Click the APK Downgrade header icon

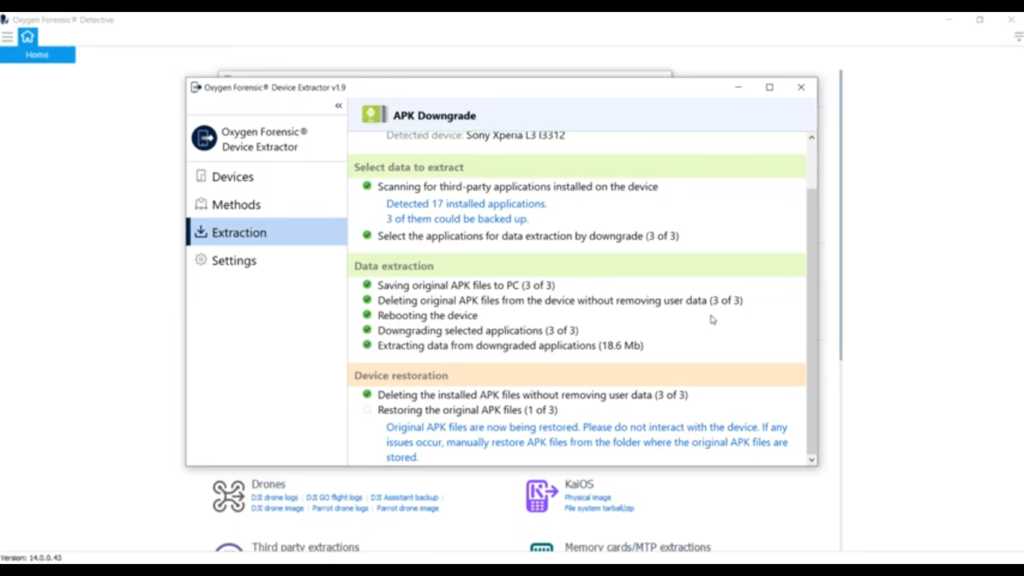[x=374, y=115]
